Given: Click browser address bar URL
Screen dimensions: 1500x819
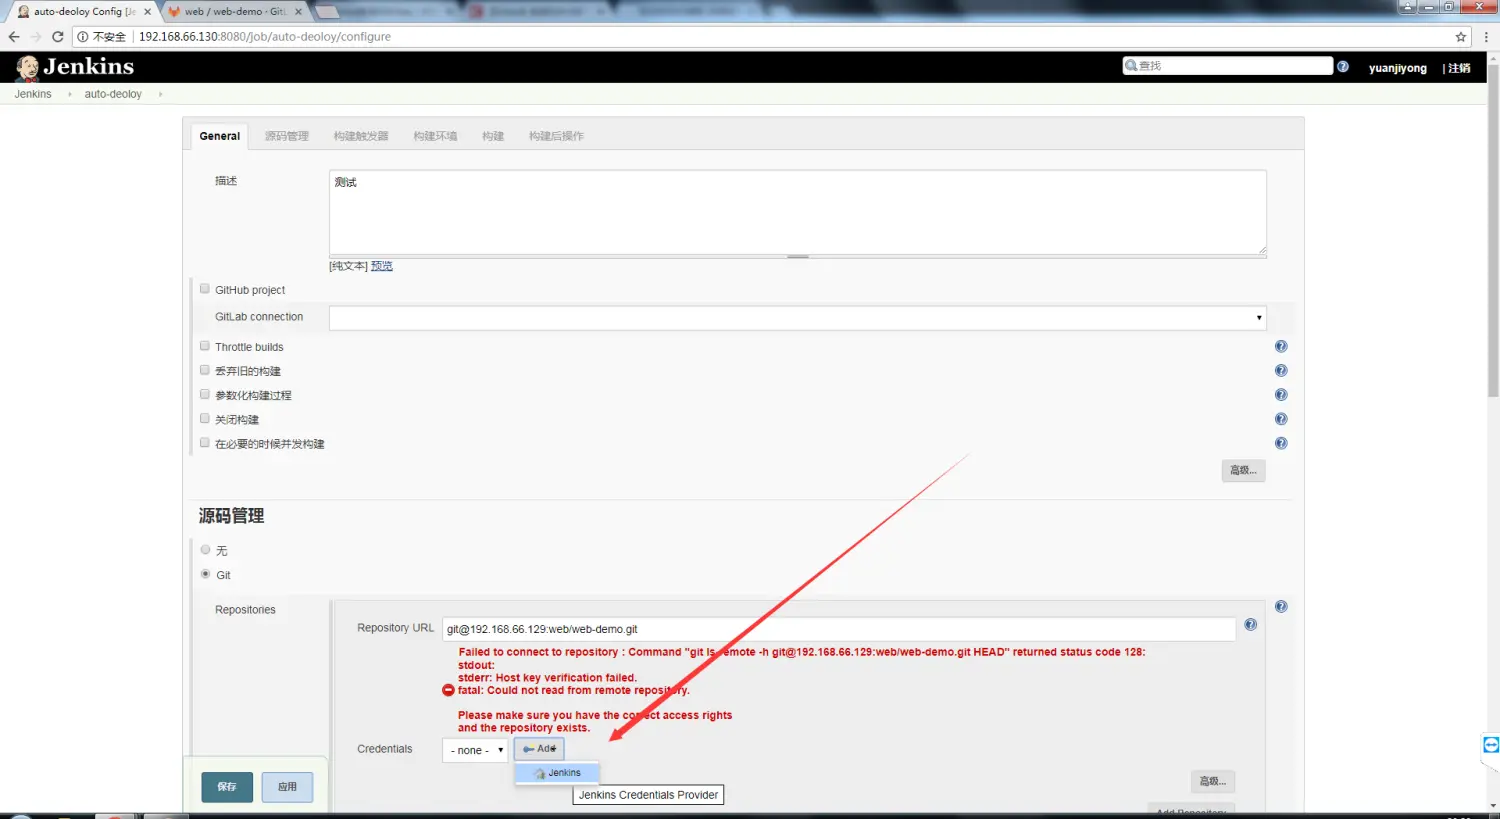Looking at the screenshot, I should coord(265,36).
